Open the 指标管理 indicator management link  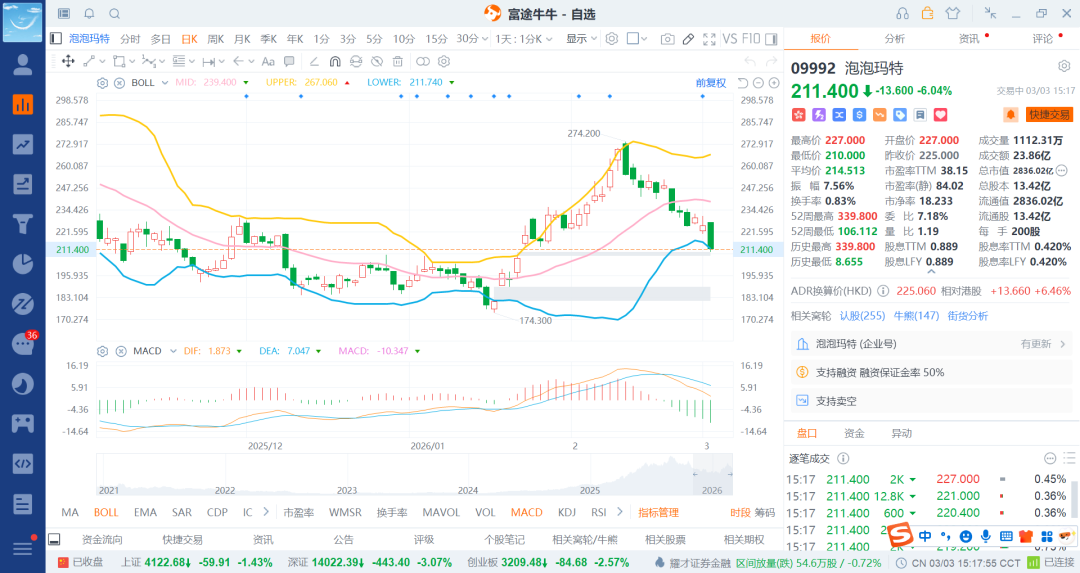tap(659, 512)
